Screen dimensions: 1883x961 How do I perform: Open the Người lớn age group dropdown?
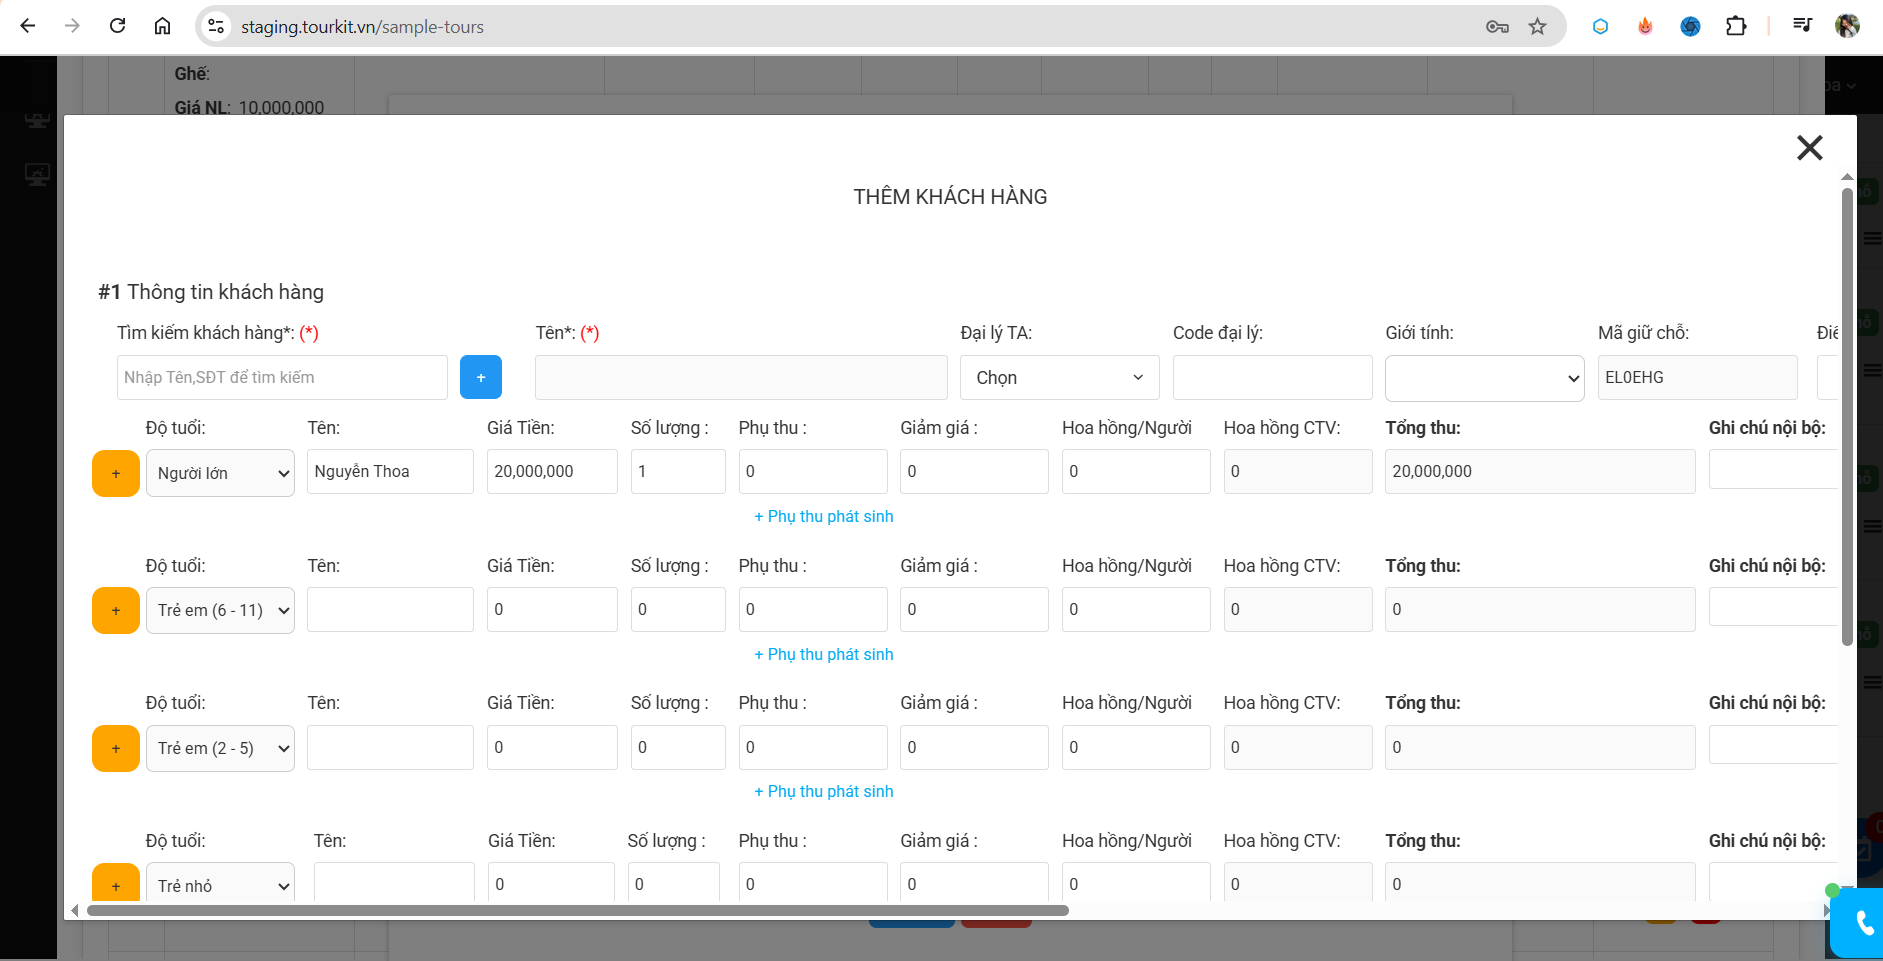[220, 473]
